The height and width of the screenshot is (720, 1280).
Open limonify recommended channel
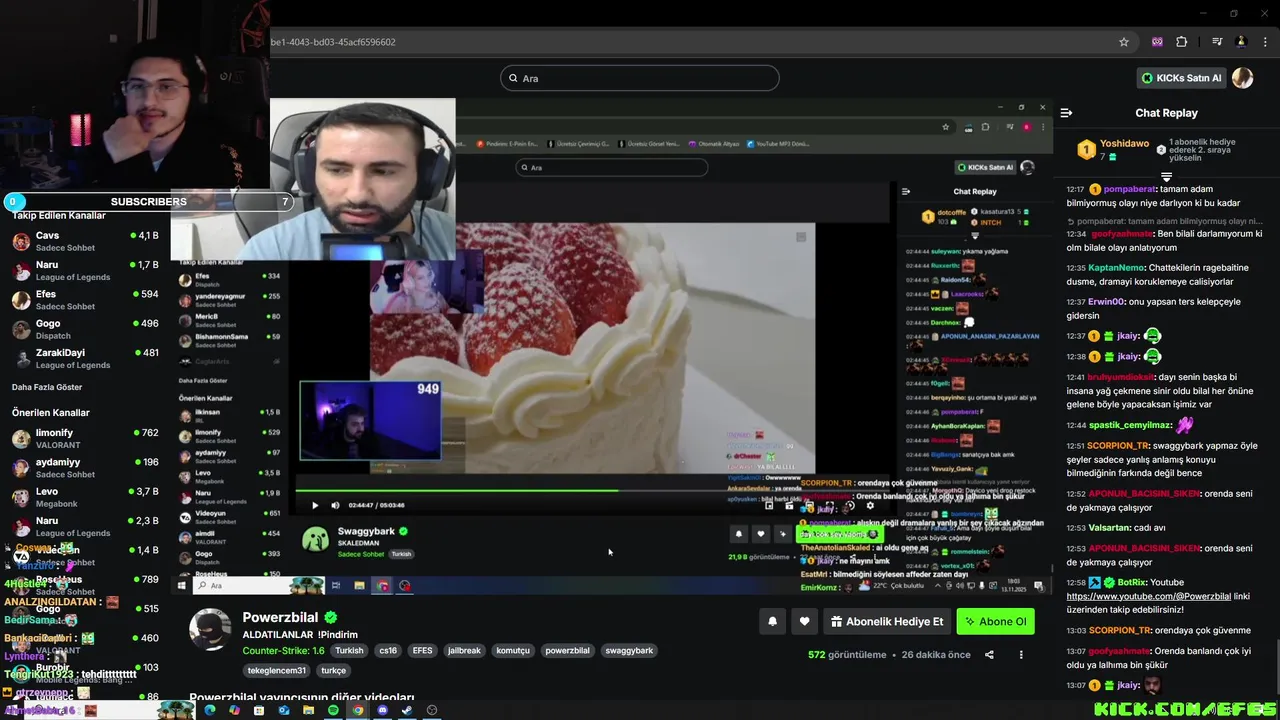pyautogui.click(x=85, y=438)
